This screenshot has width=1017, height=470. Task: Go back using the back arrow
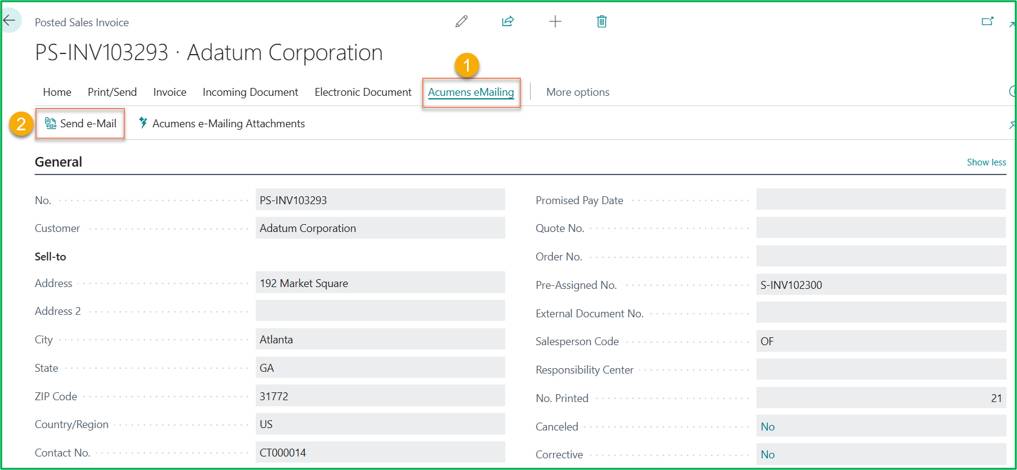[x=10, y=21]
